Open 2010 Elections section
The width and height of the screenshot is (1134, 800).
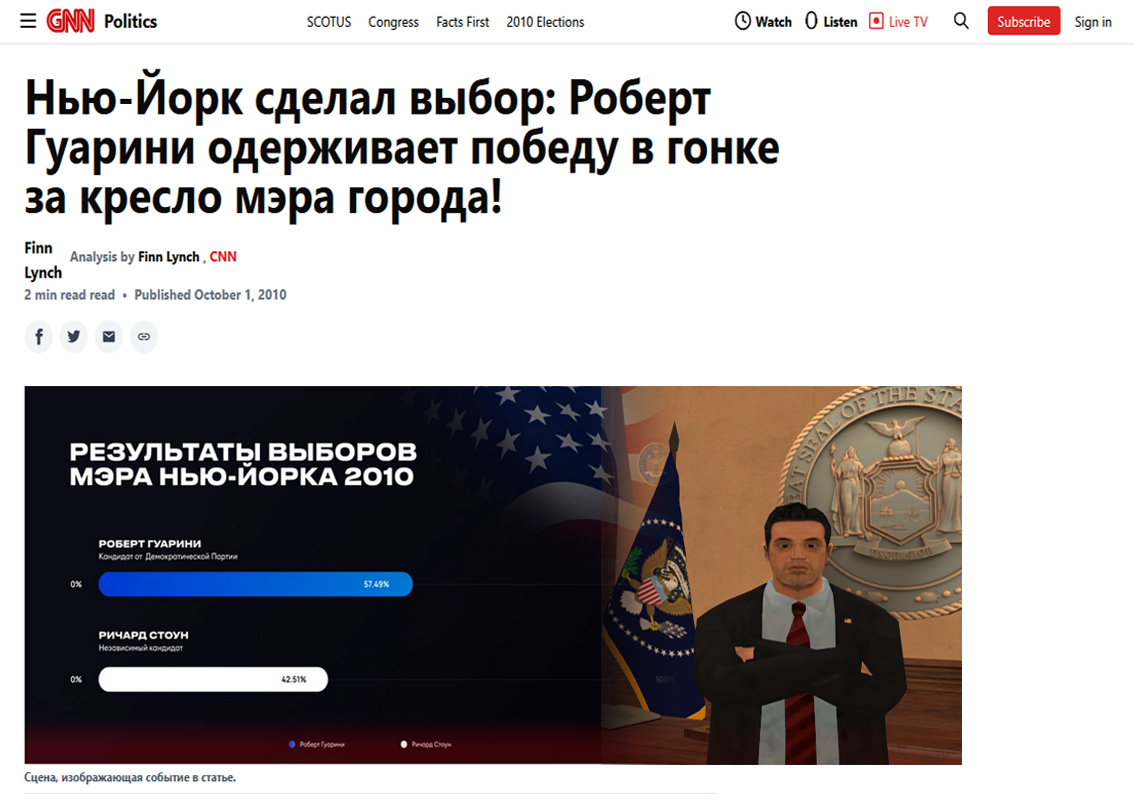click(x=545, y=22)
